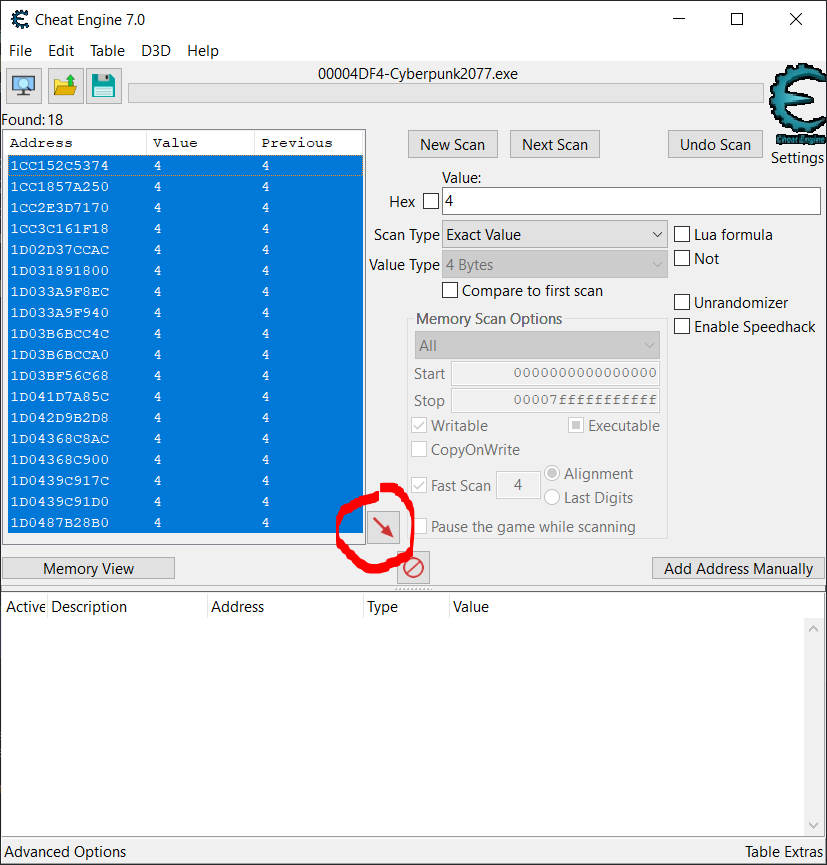Click the red arrow to copy selected addresses
The height and width of the screenshot is (865, 827).
coord(383,527)
